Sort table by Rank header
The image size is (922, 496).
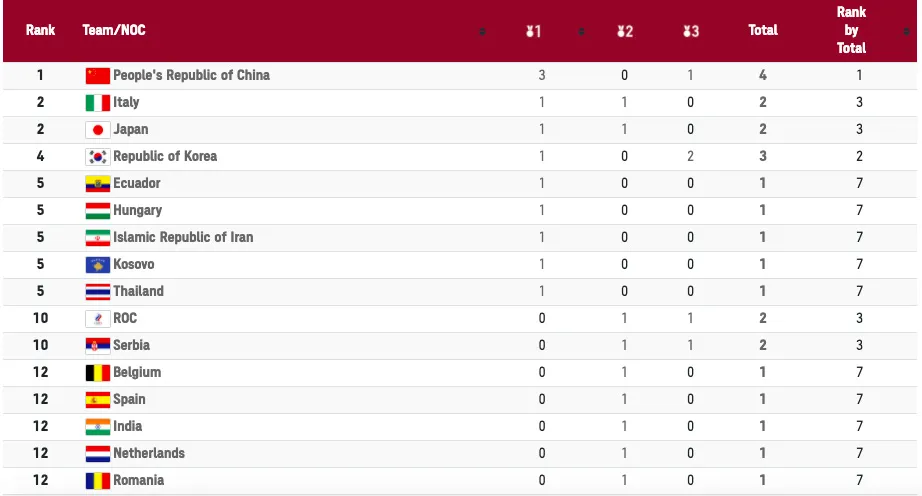click(41, 30)
